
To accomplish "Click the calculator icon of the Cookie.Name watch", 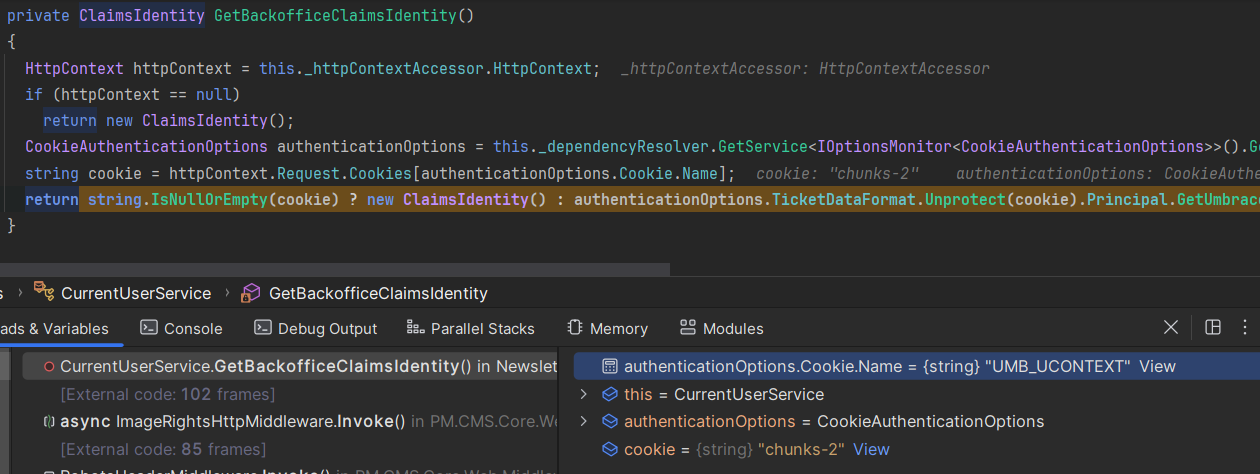I will tap(610, 367).
